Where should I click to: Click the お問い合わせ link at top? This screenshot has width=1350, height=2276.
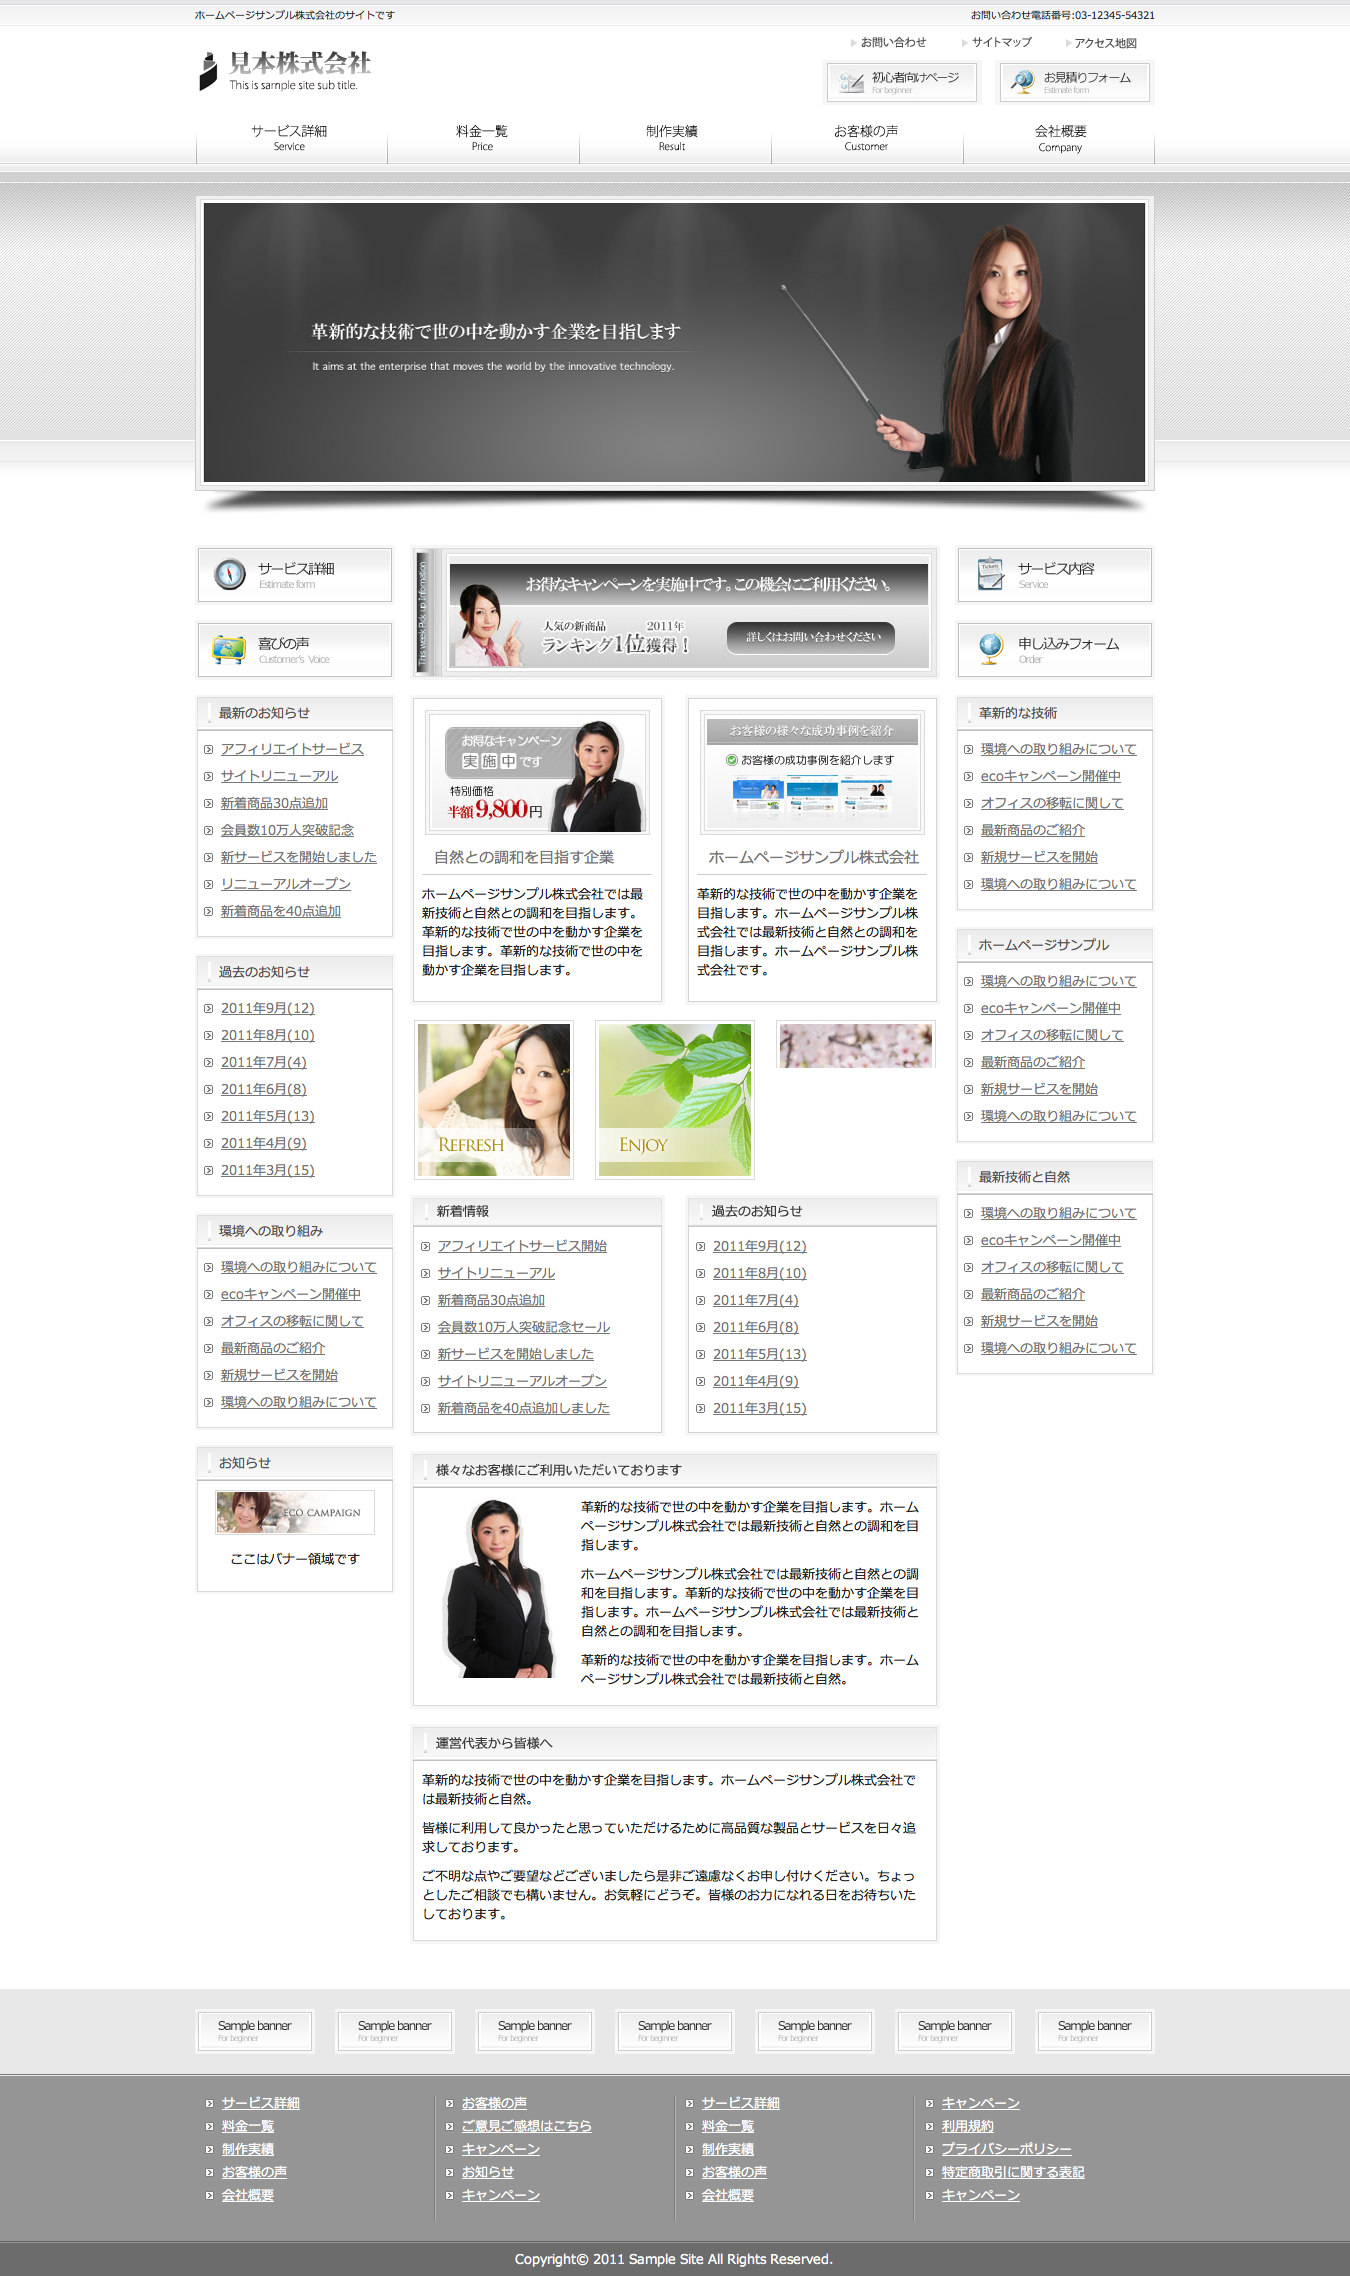pyautogui.click(x=893, y=43)
